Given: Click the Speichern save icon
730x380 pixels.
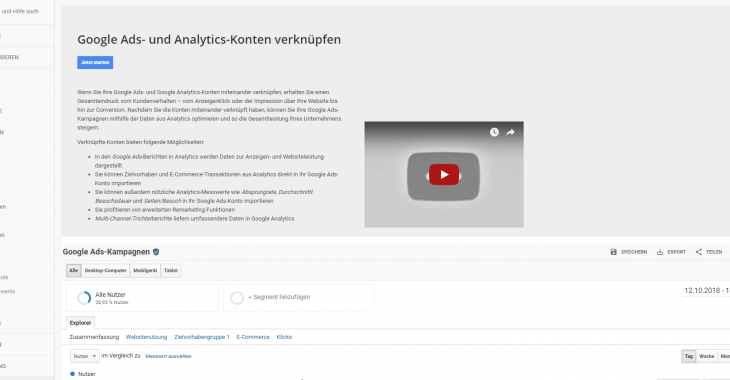Looking at the screenshot, I should pyautogui.click(x=614, y=252).
